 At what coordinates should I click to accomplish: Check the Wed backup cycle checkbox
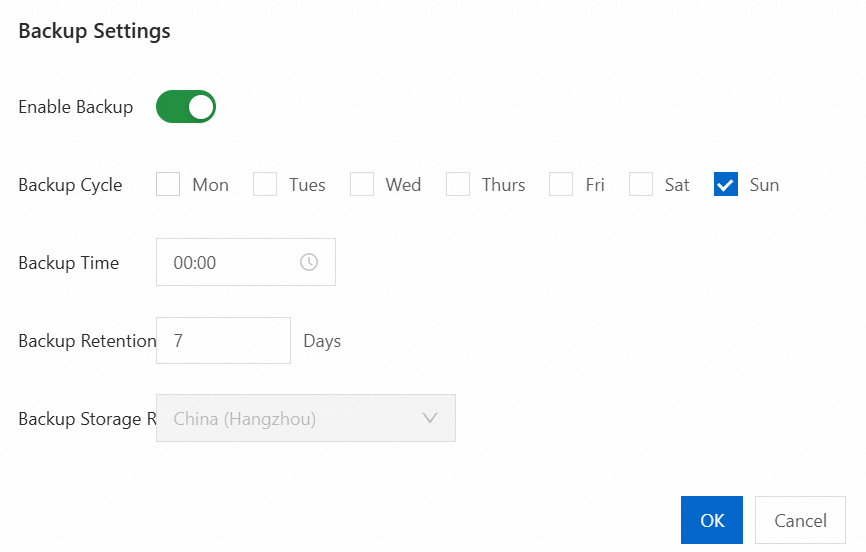tap(362, 185)
